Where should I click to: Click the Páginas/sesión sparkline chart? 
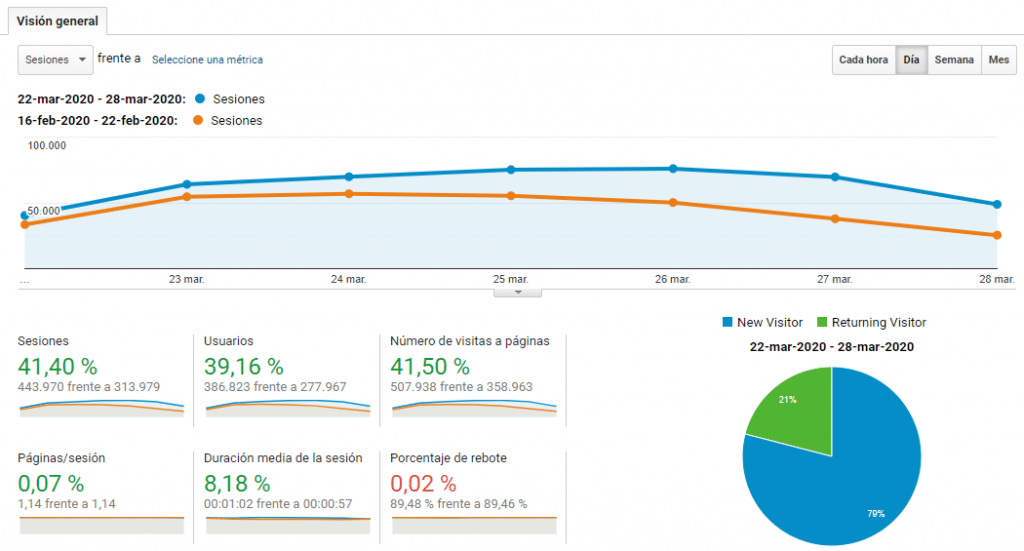(102, 526)
